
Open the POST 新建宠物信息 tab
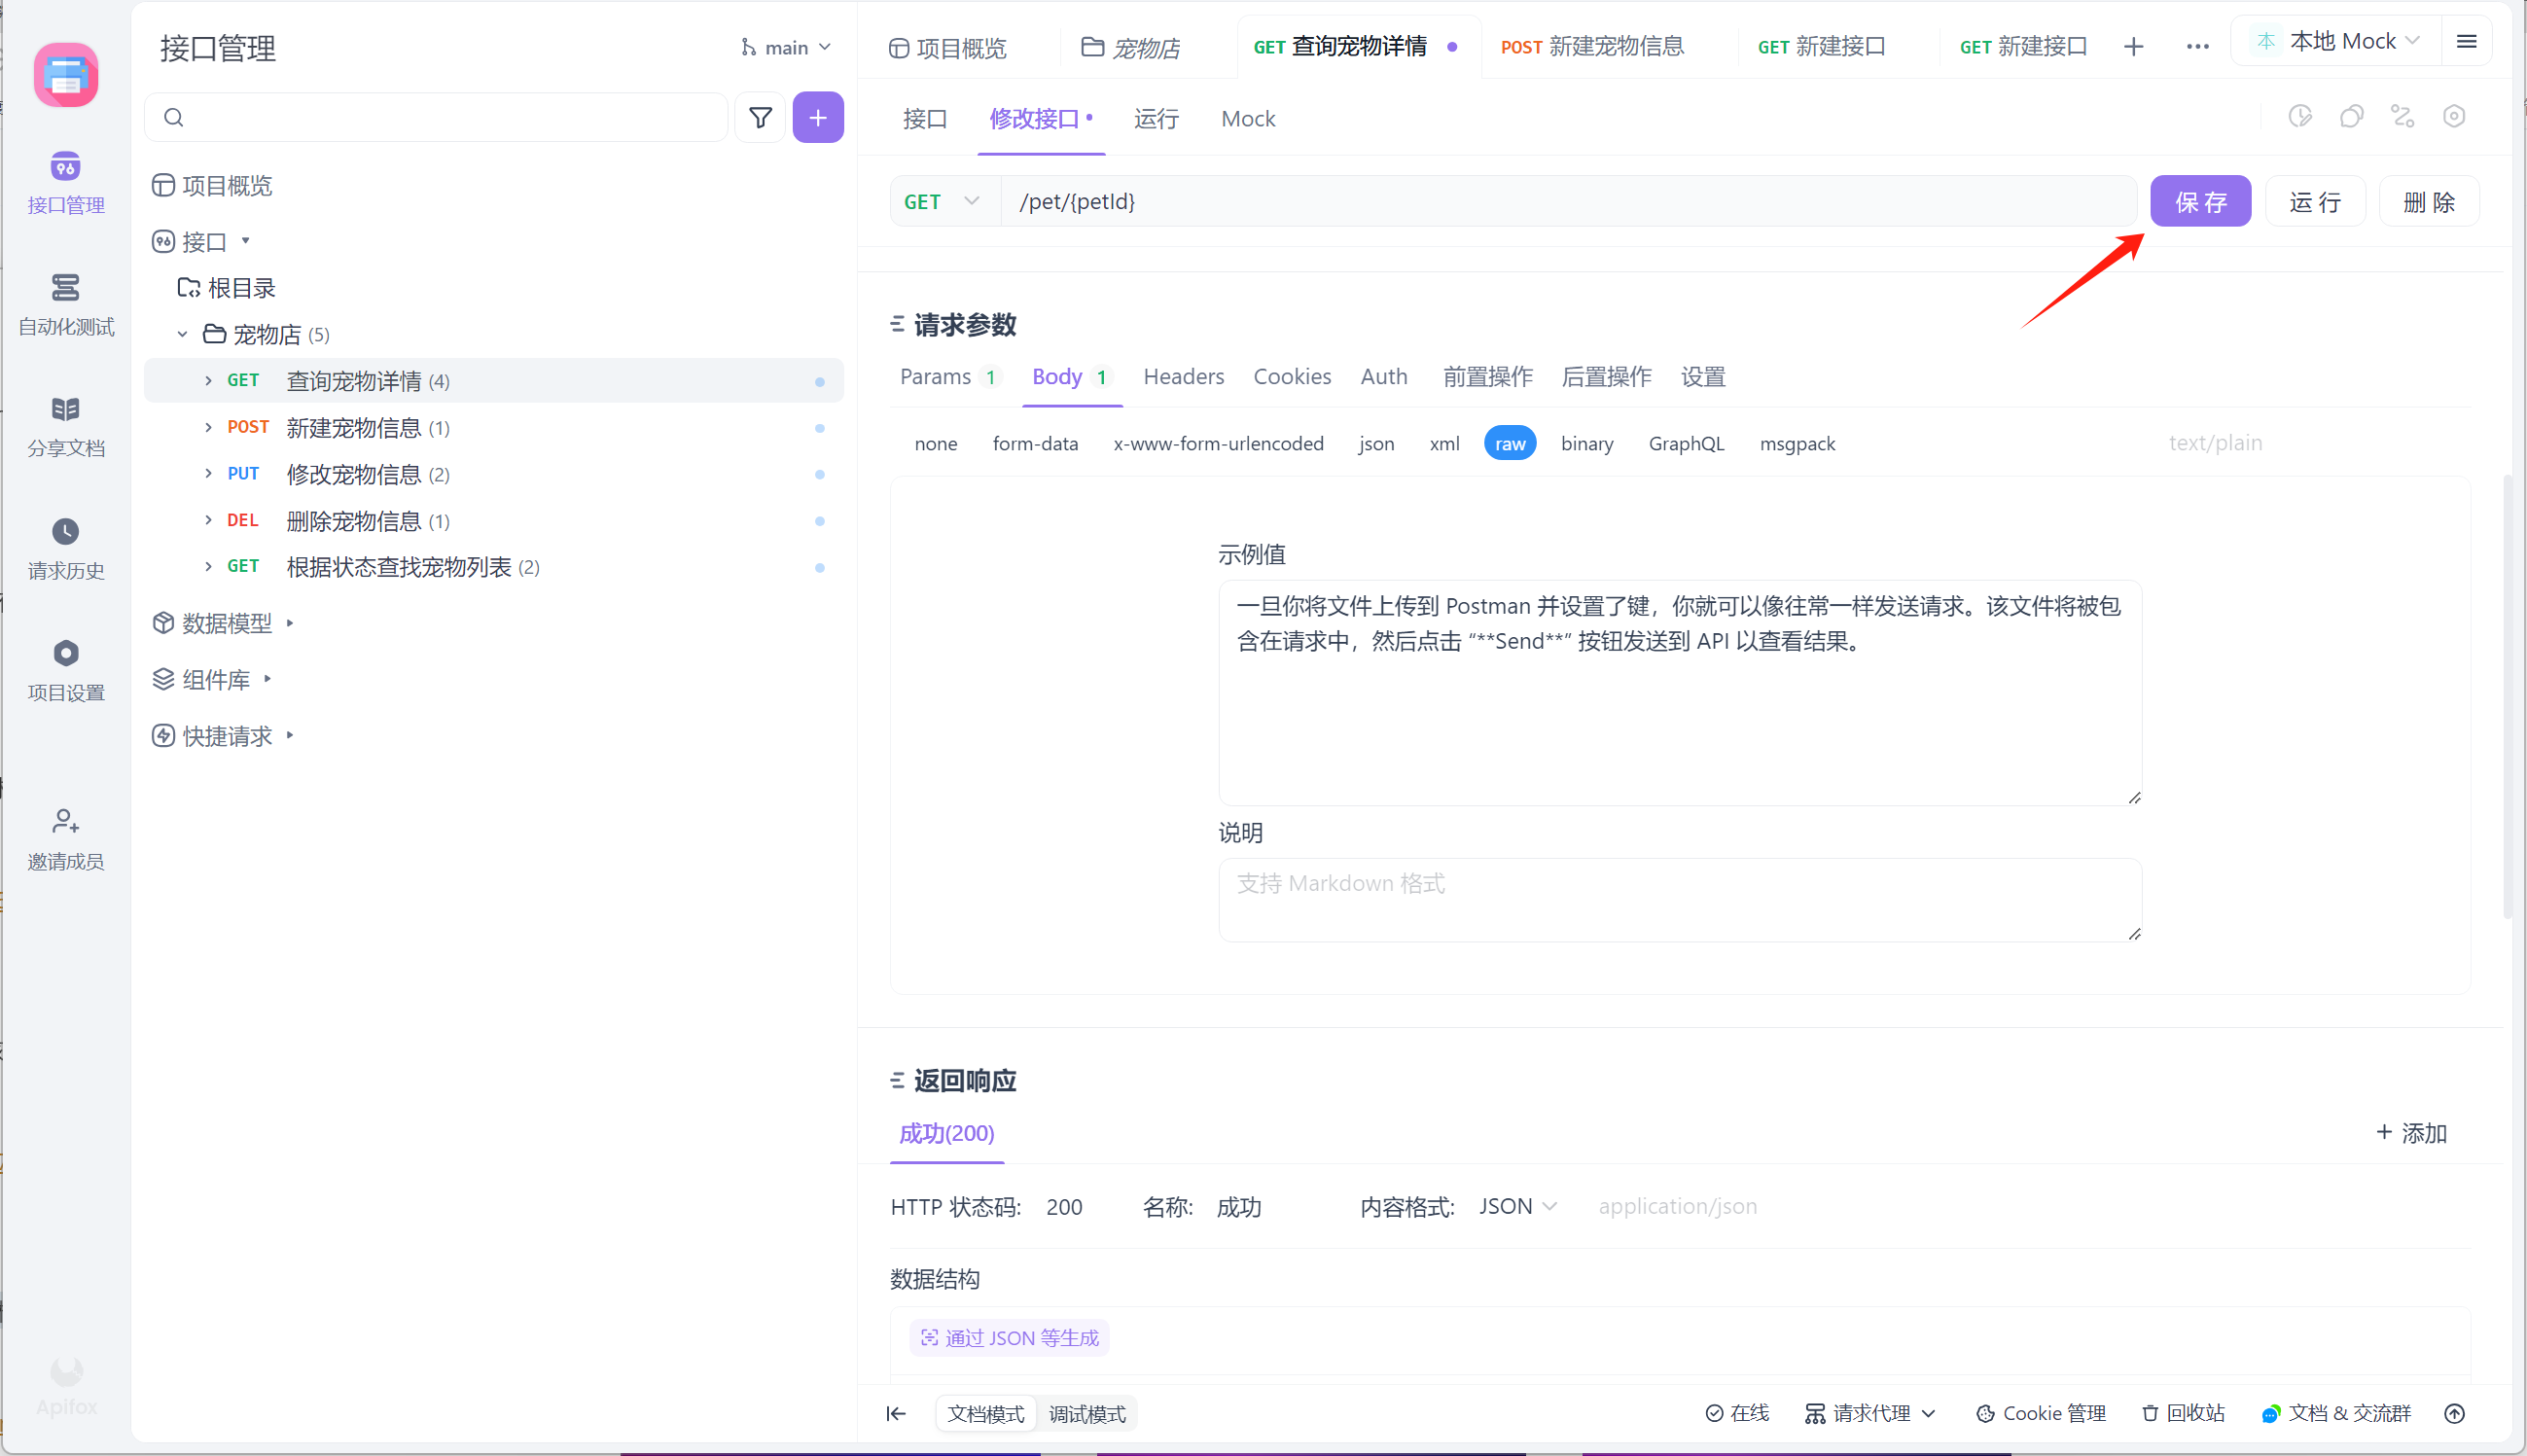[1592, 47]
